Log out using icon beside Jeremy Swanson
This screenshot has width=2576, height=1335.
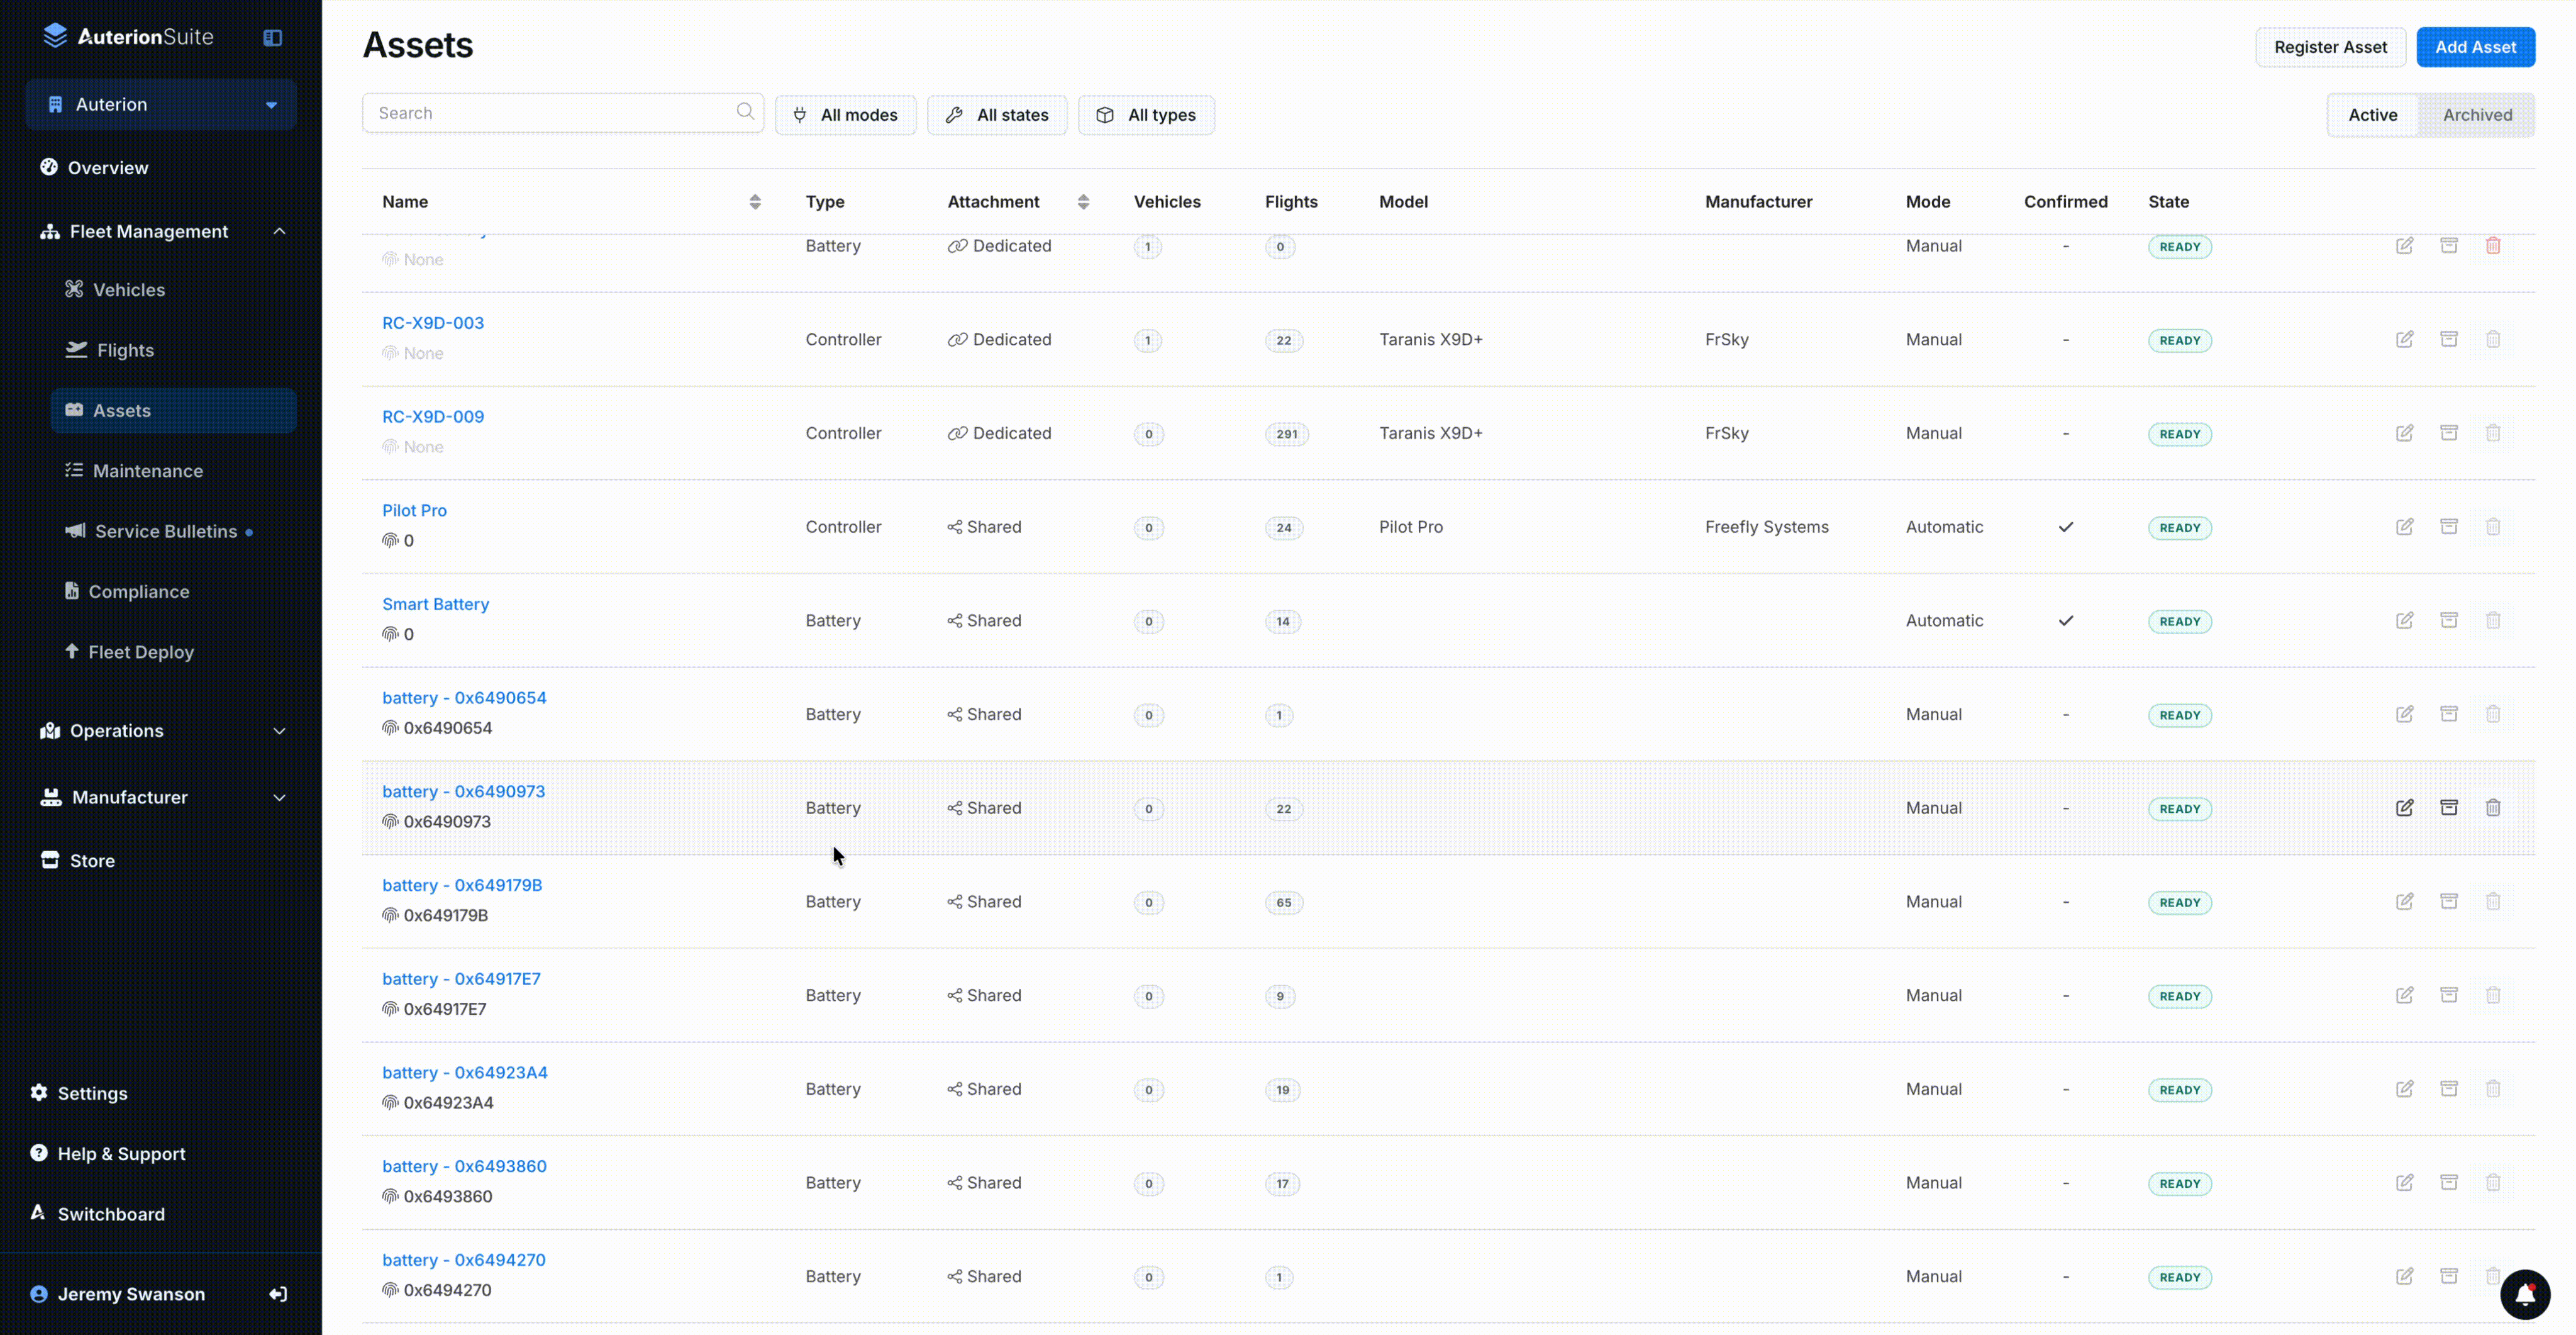pos(278,1294)
